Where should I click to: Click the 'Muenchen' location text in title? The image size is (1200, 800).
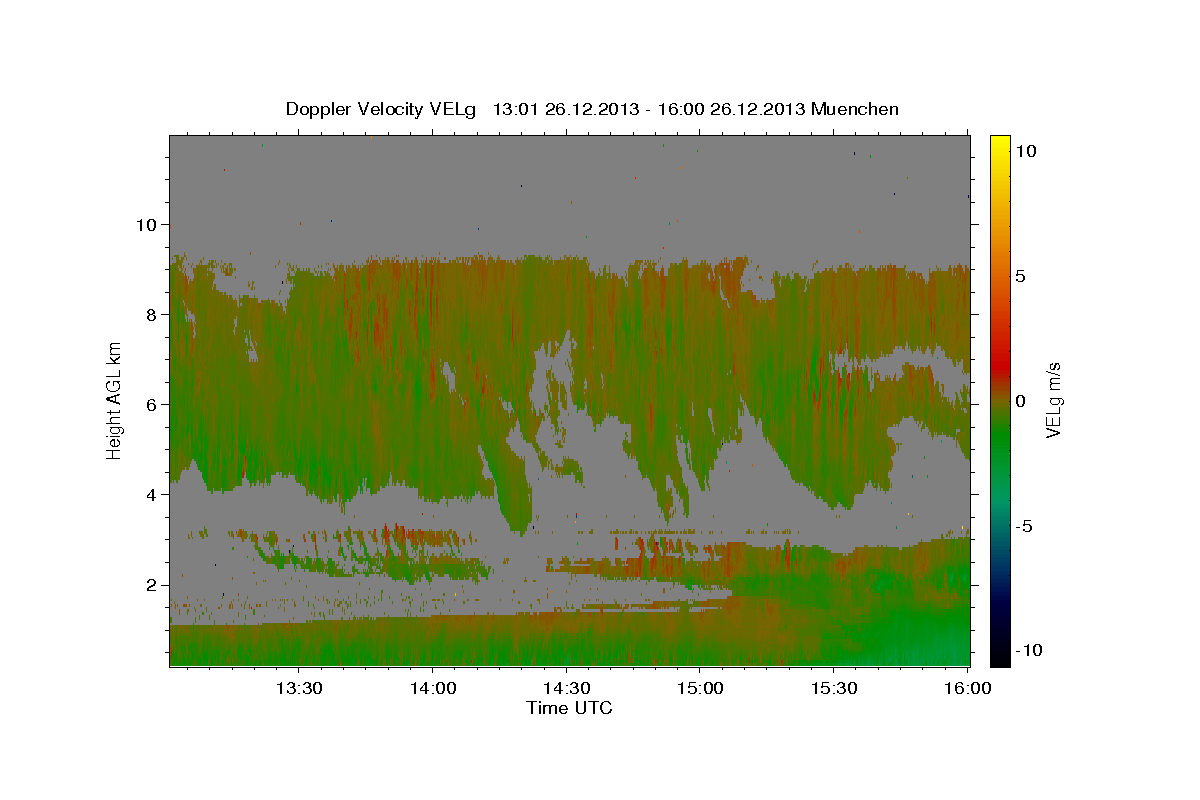click(x=855, y=109)
